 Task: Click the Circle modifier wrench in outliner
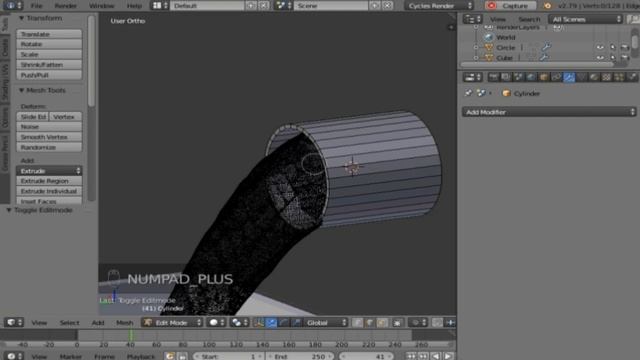tap(547, 47)
